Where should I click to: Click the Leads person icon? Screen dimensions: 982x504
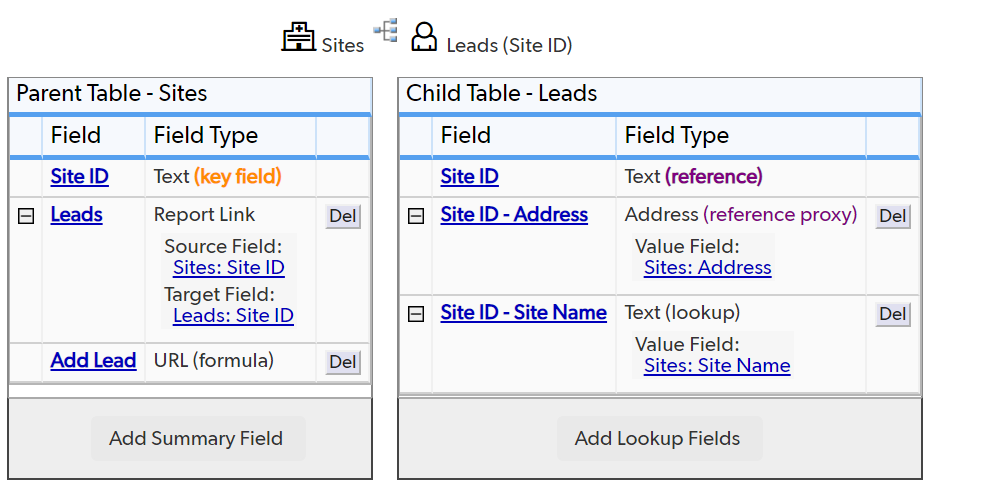click(424, 36)
